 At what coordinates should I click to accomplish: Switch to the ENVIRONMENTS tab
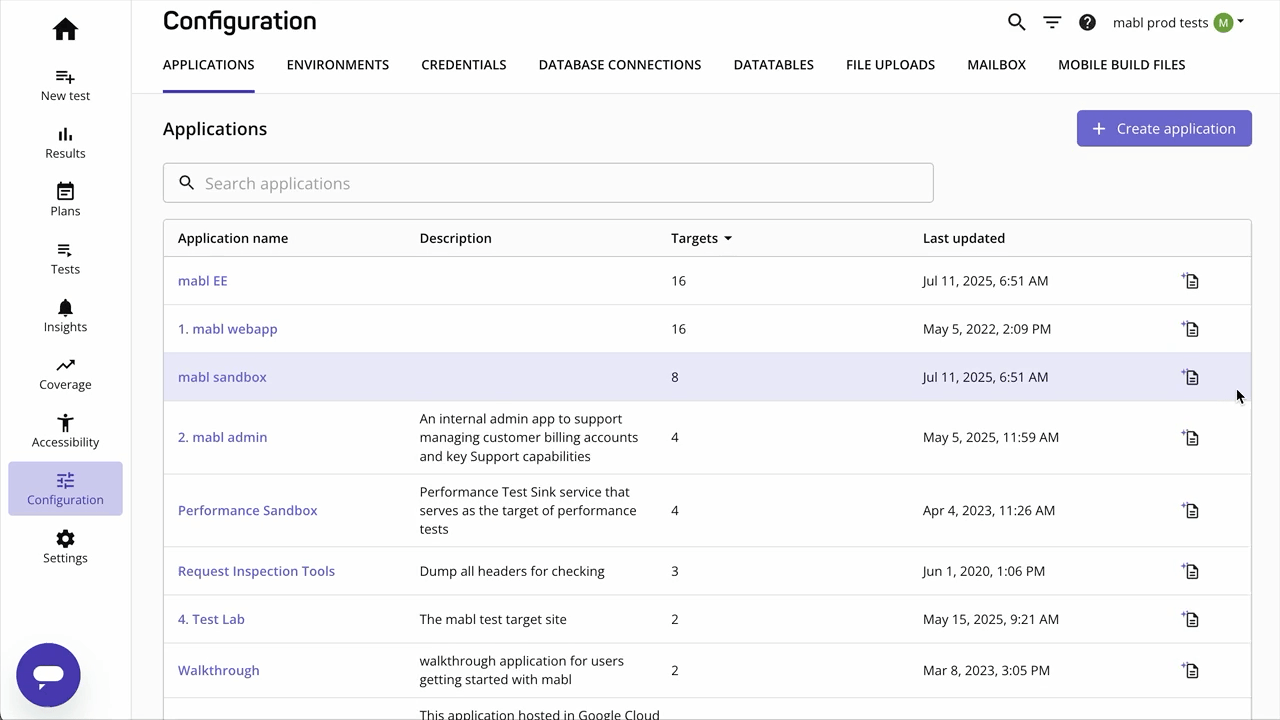coord(337,64)
